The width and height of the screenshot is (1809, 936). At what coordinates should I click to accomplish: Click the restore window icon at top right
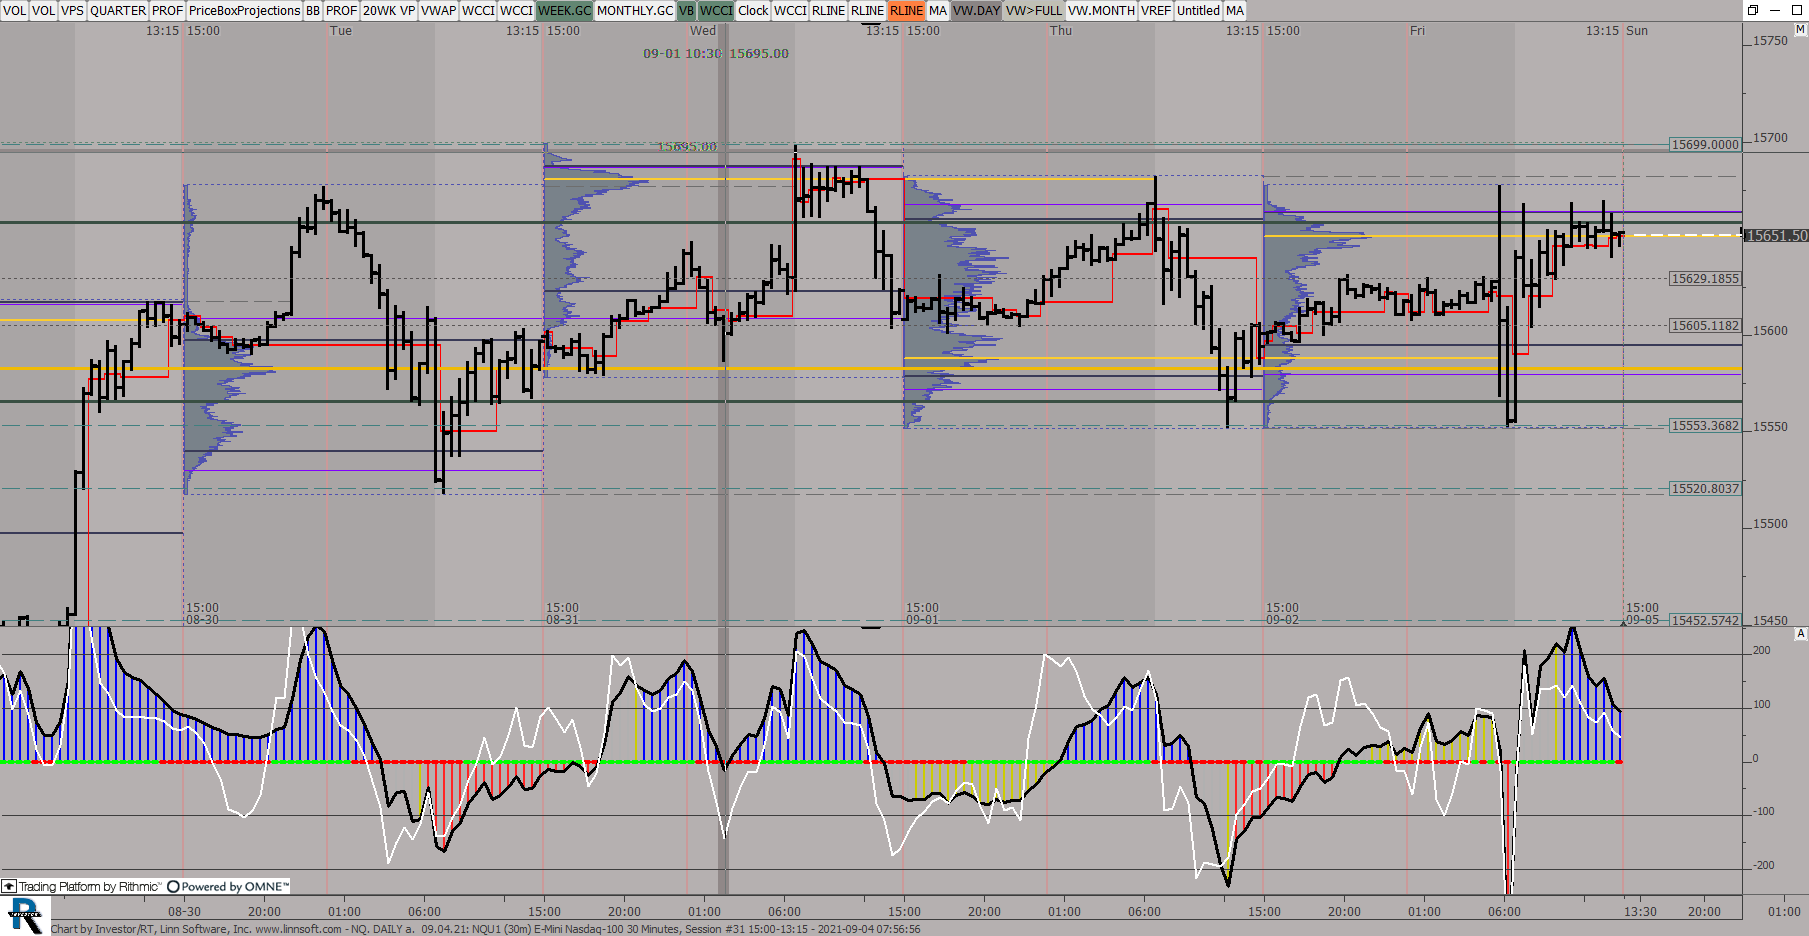tap(1753, 10)
